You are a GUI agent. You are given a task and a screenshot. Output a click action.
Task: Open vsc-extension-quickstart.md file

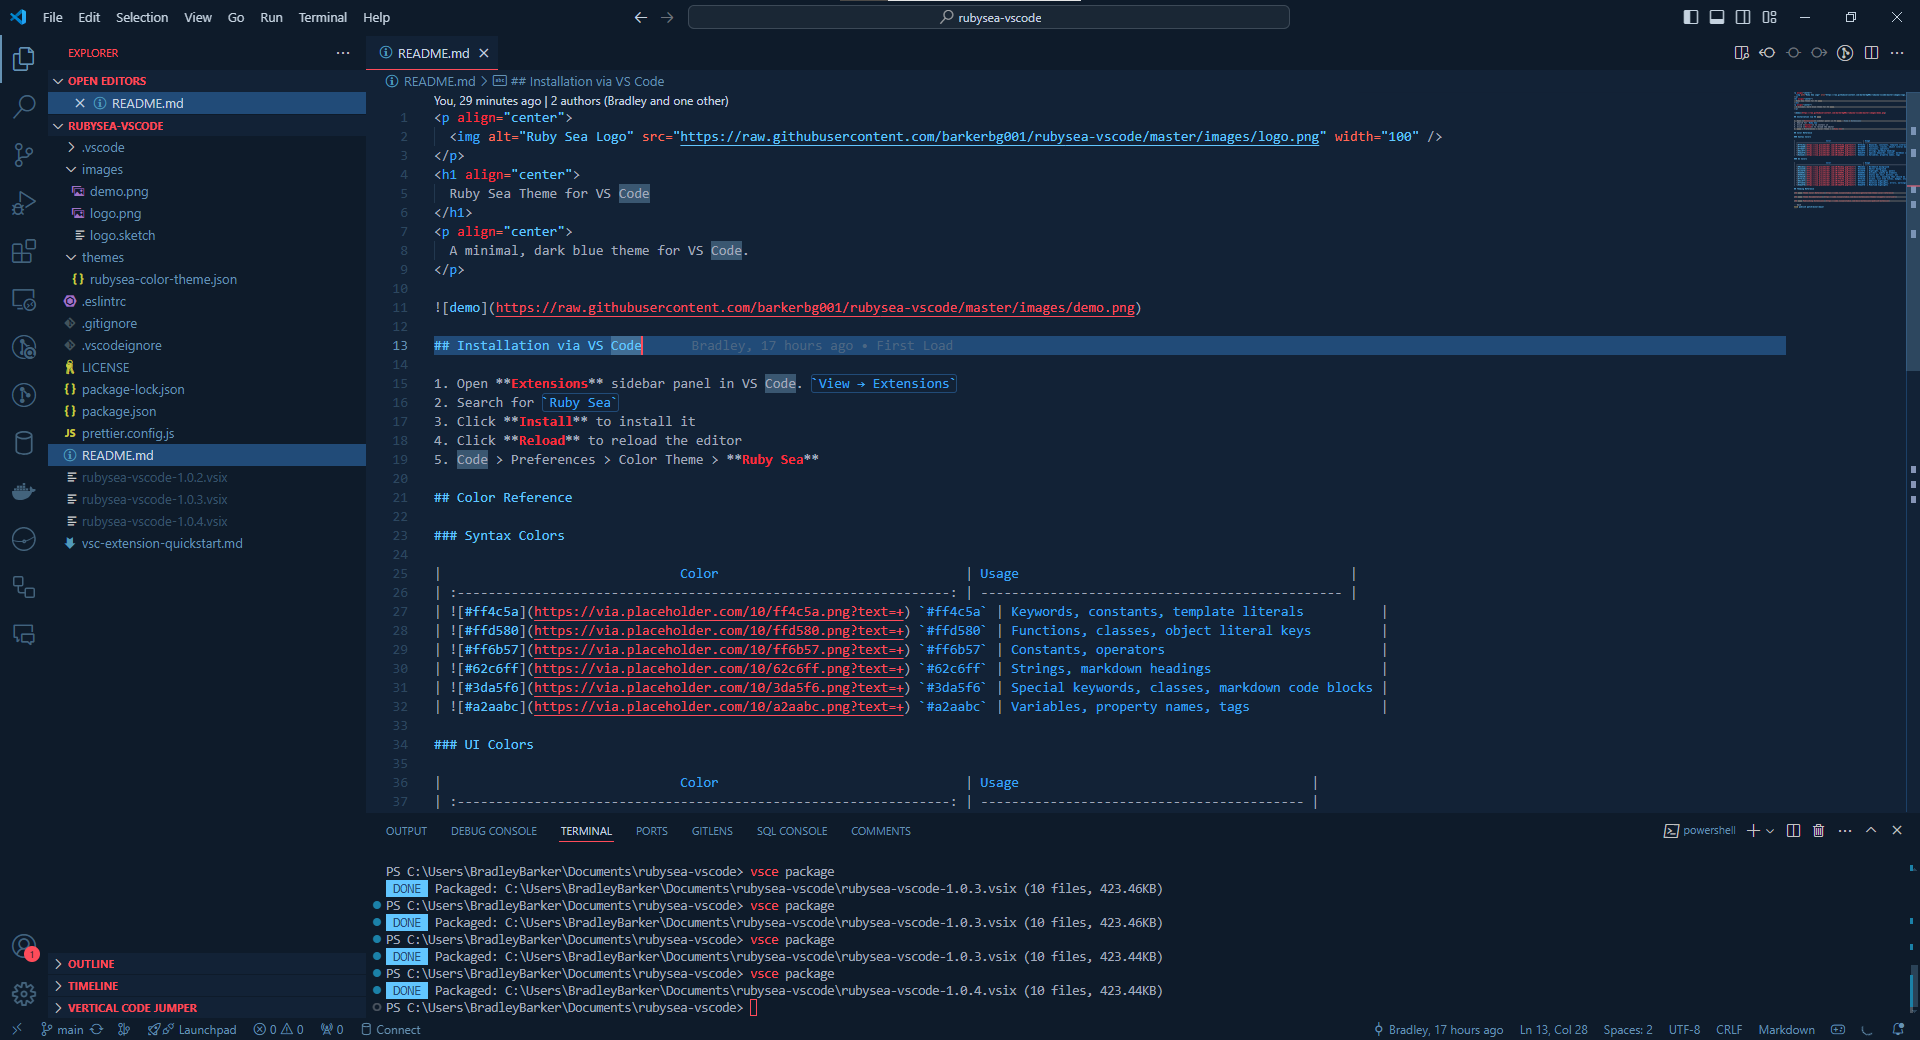point(162,543)
